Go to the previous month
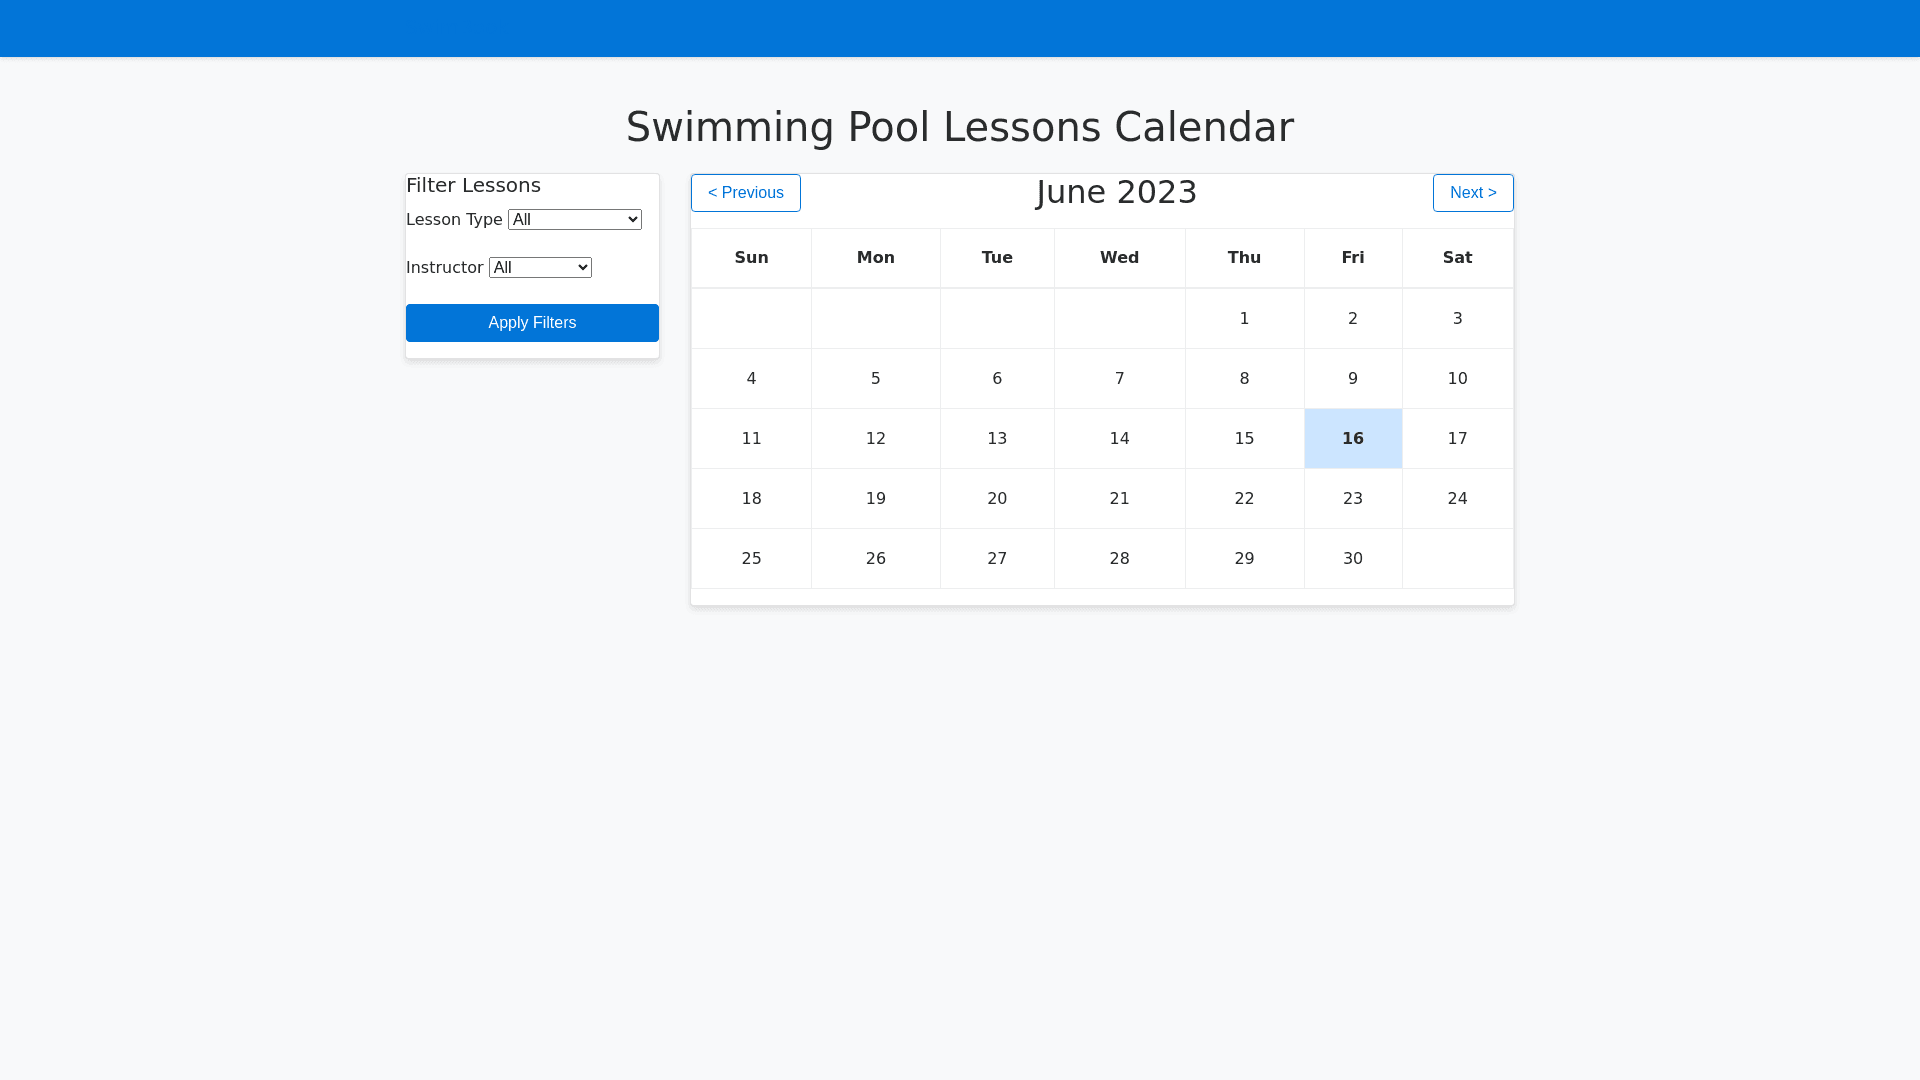The height and width of the screenshot is (1080, 1920). 745,193
